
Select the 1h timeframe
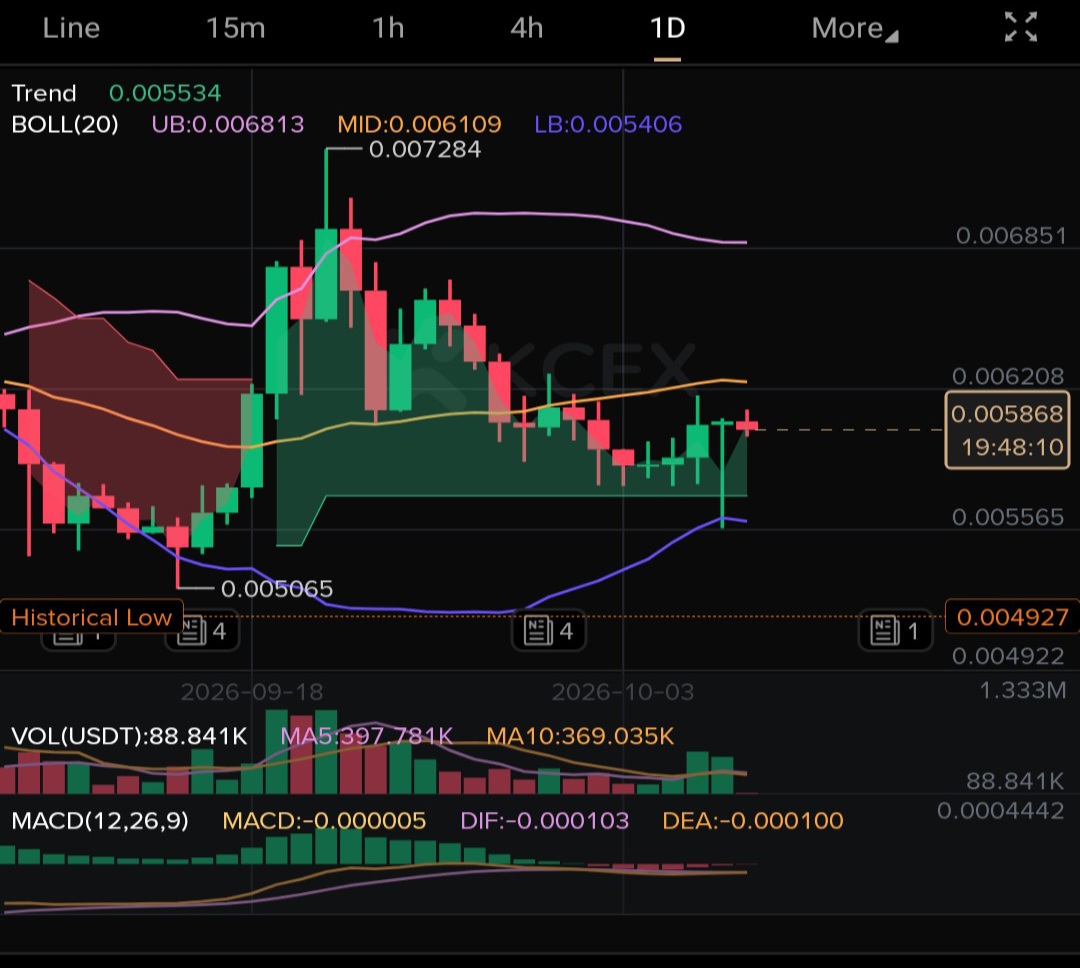tap(388, 28)
